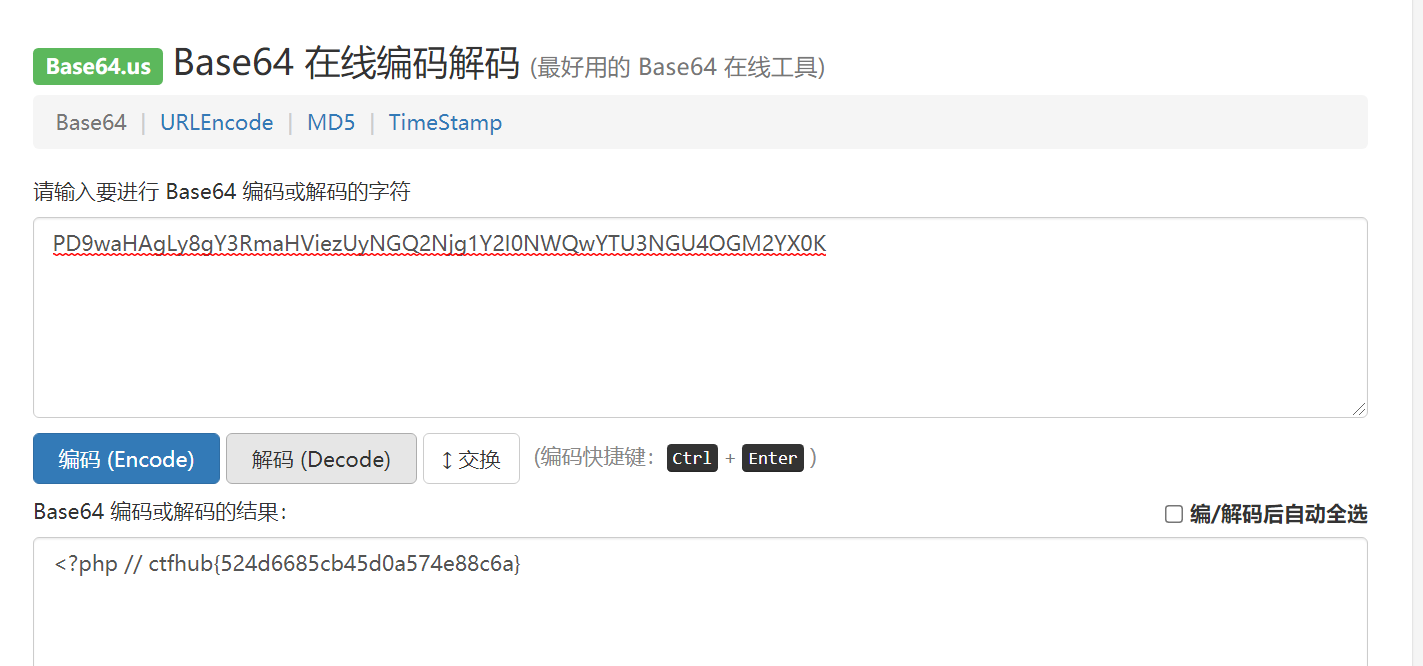1423x666 pixels.
Task: Go to the TimeStamp tool
Action: pyautogui.click(x=445, y=122)
